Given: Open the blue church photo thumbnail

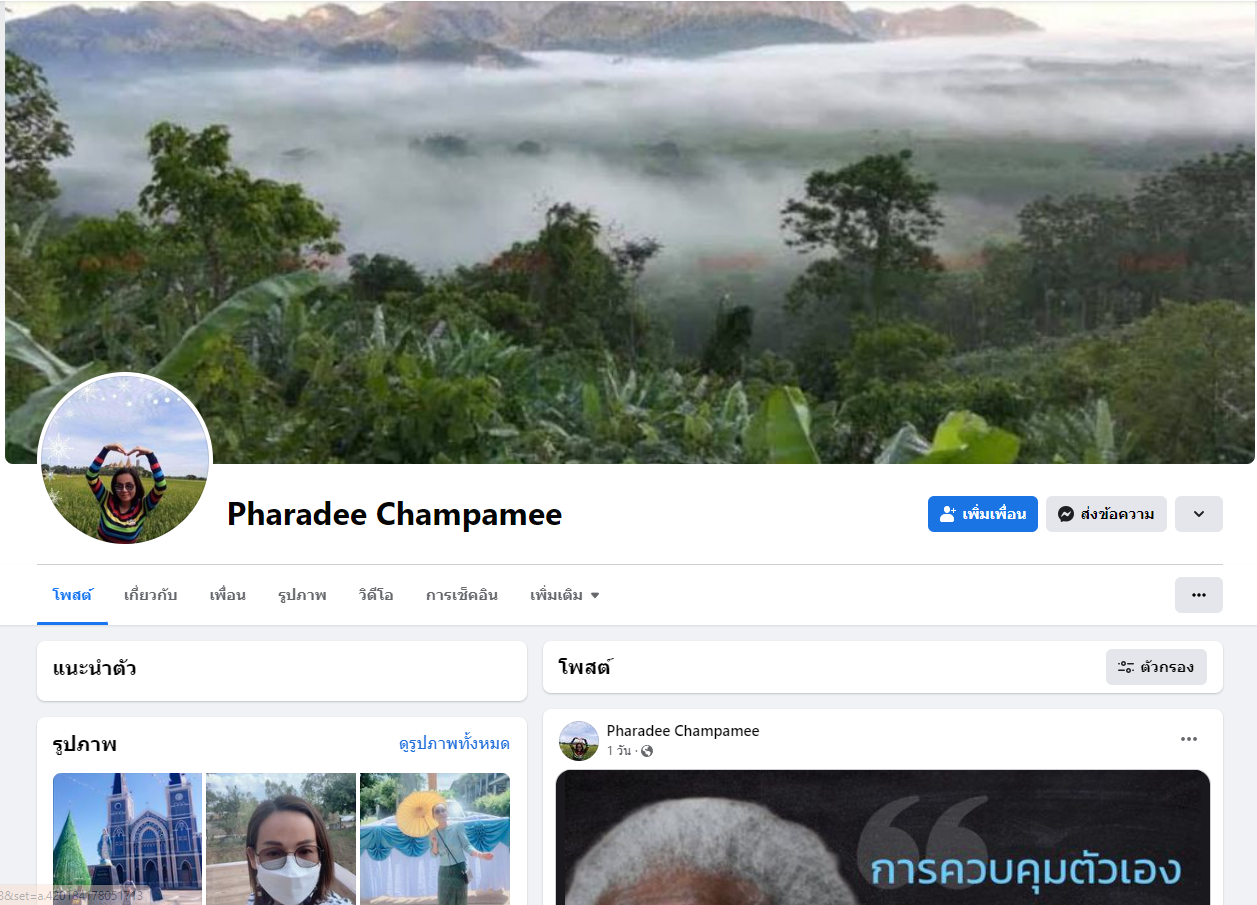Looking at the screenshot, I should pos(128,838).
